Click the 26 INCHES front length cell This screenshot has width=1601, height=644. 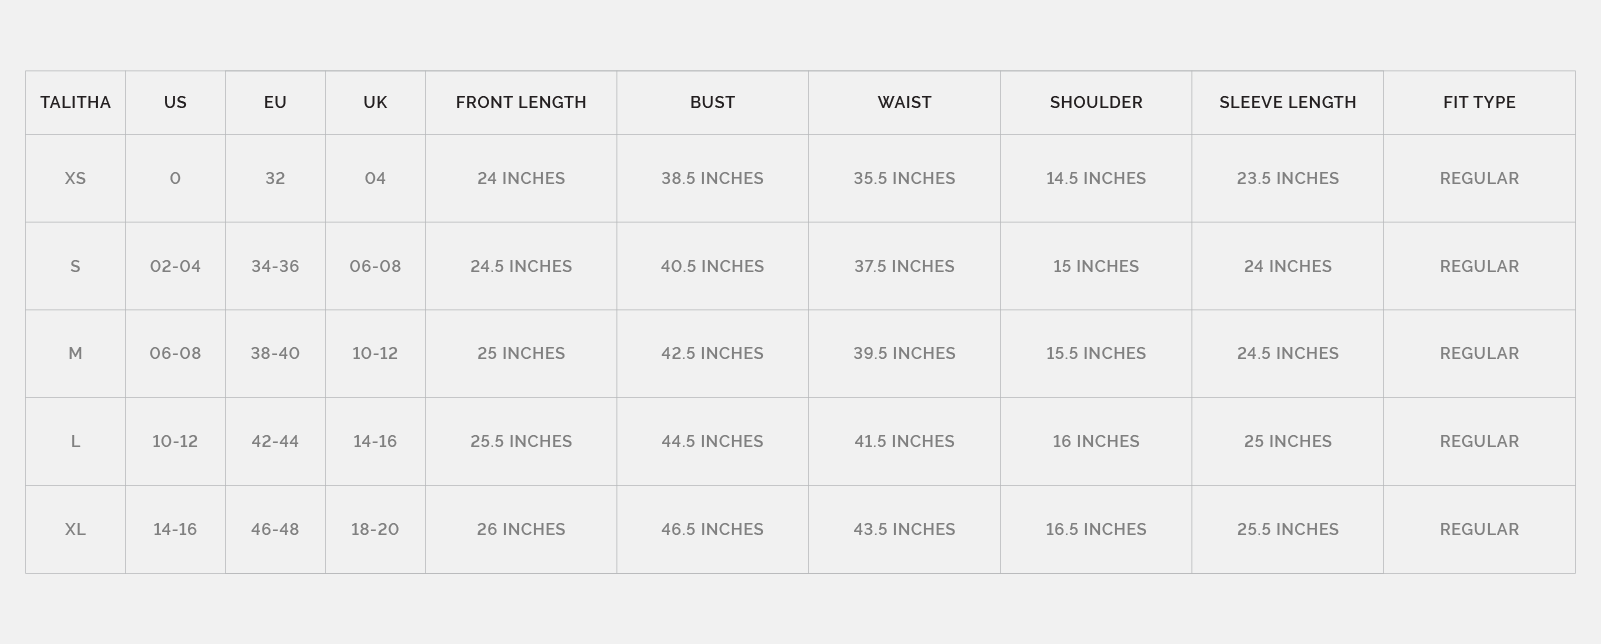(521, 529)
